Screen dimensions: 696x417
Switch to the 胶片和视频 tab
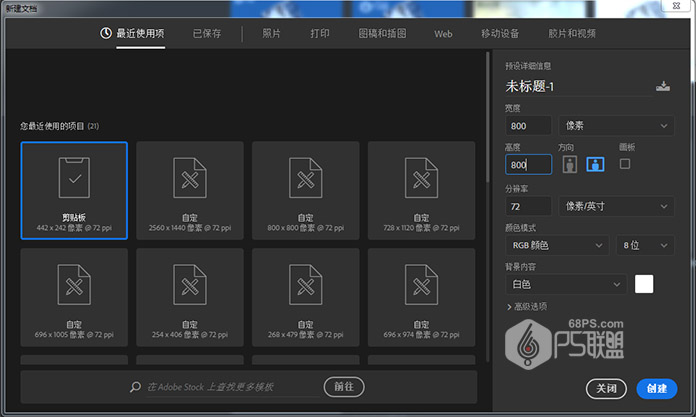click(x=572, y=33)
